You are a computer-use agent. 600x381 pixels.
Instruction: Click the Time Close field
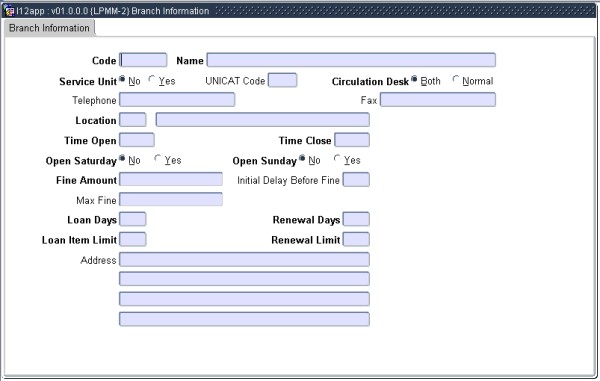click(x=352, y=140)
